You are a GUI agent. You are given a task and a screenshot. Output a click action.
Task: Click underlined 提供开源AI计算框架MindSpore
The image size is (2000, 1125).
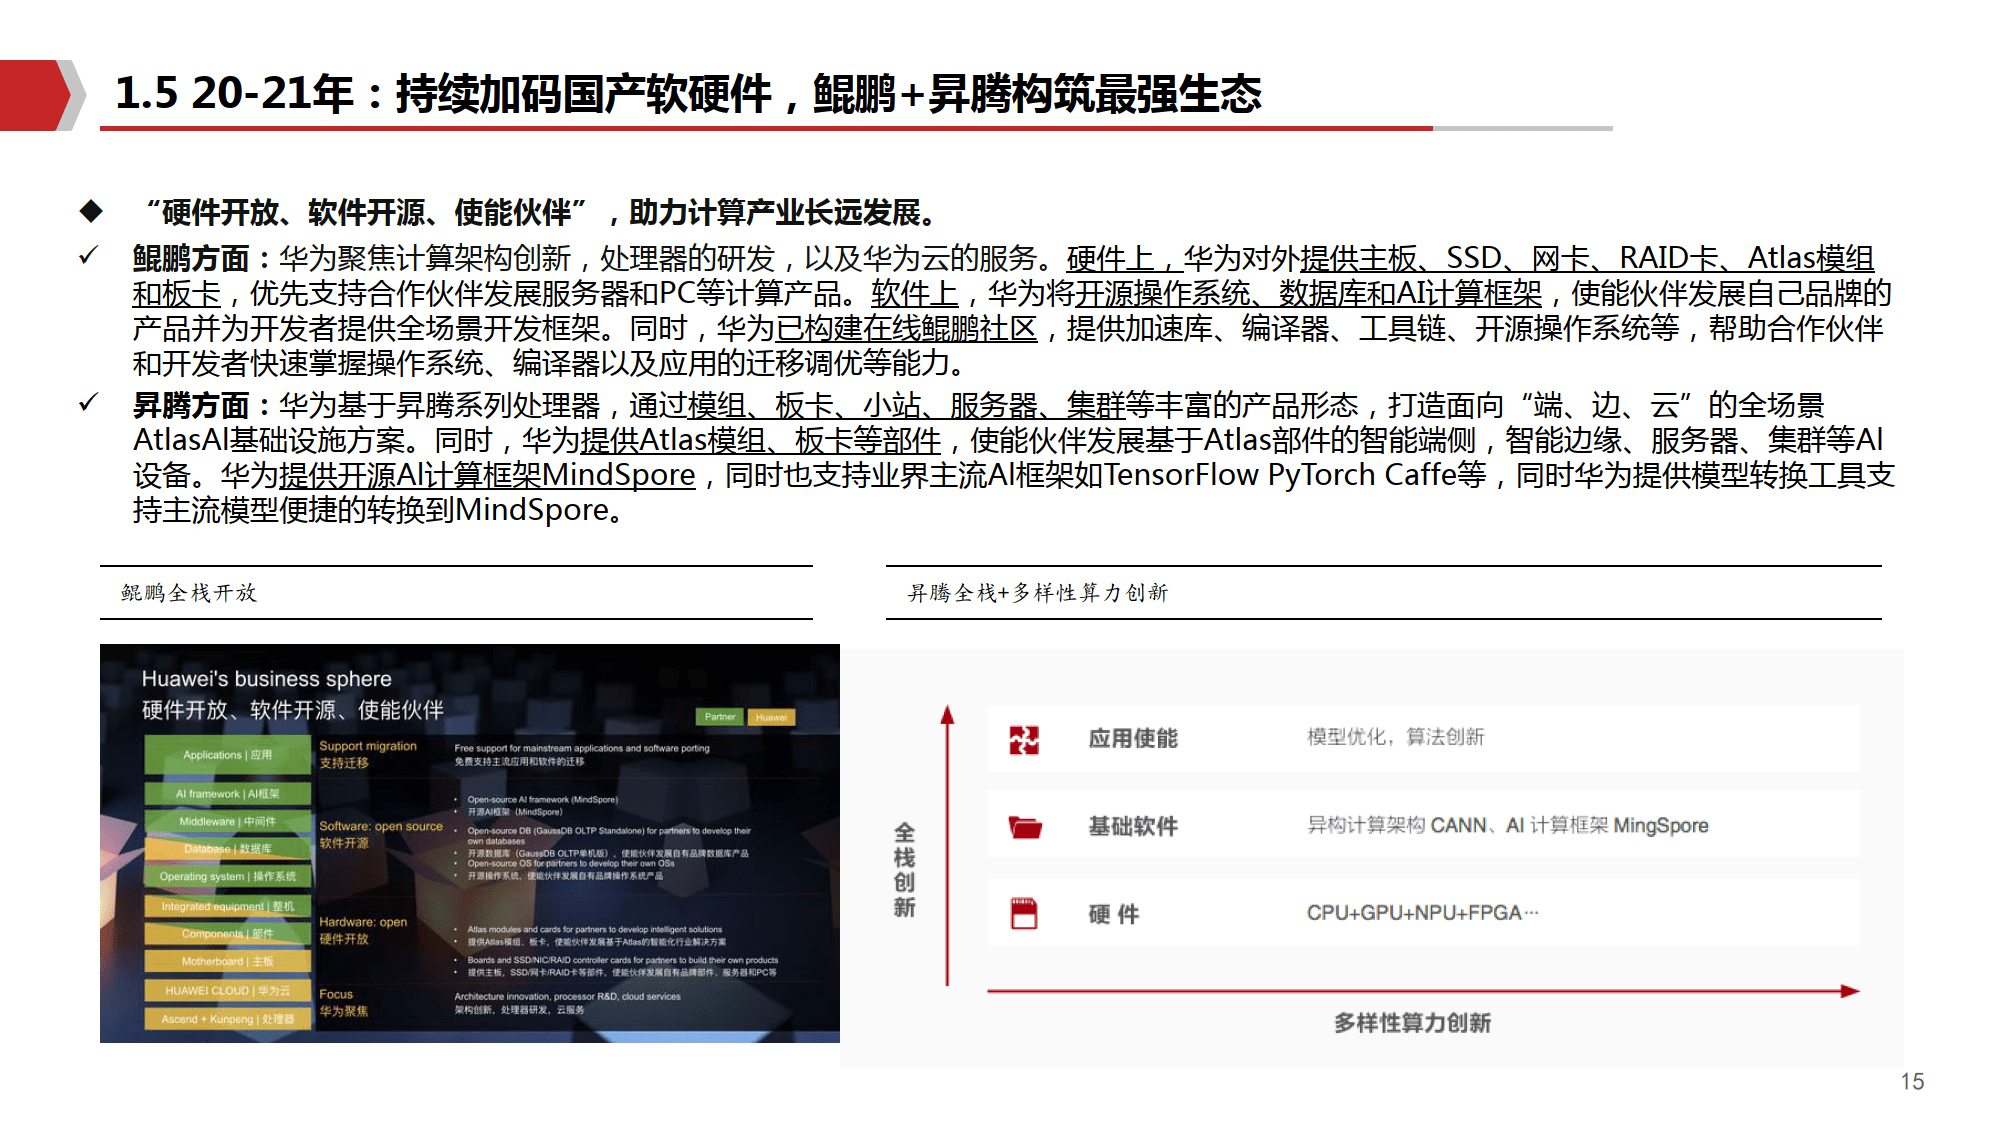(x=487, y=476)
